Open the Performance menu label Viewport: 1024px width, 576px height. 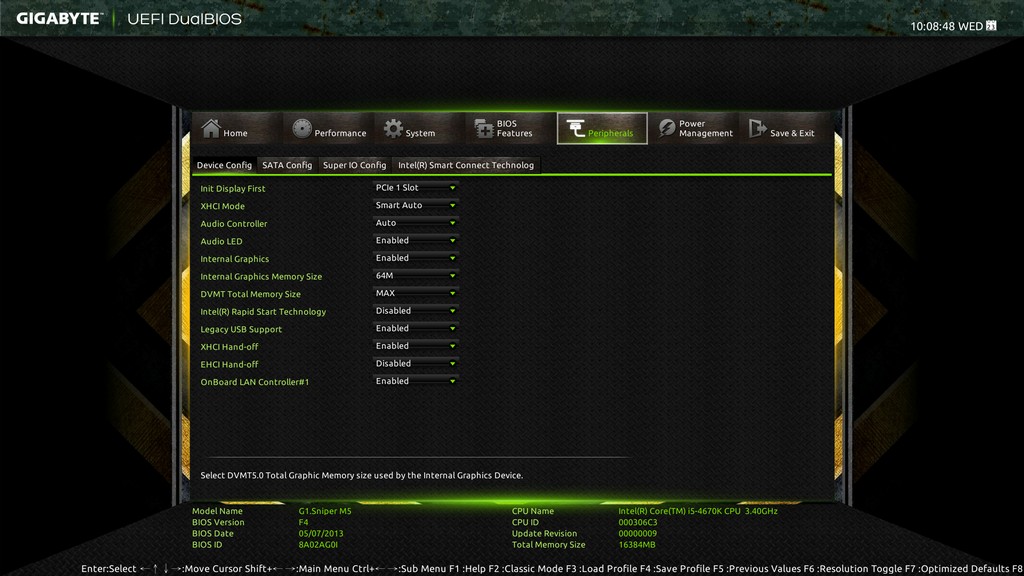click(x=340, y=133)
